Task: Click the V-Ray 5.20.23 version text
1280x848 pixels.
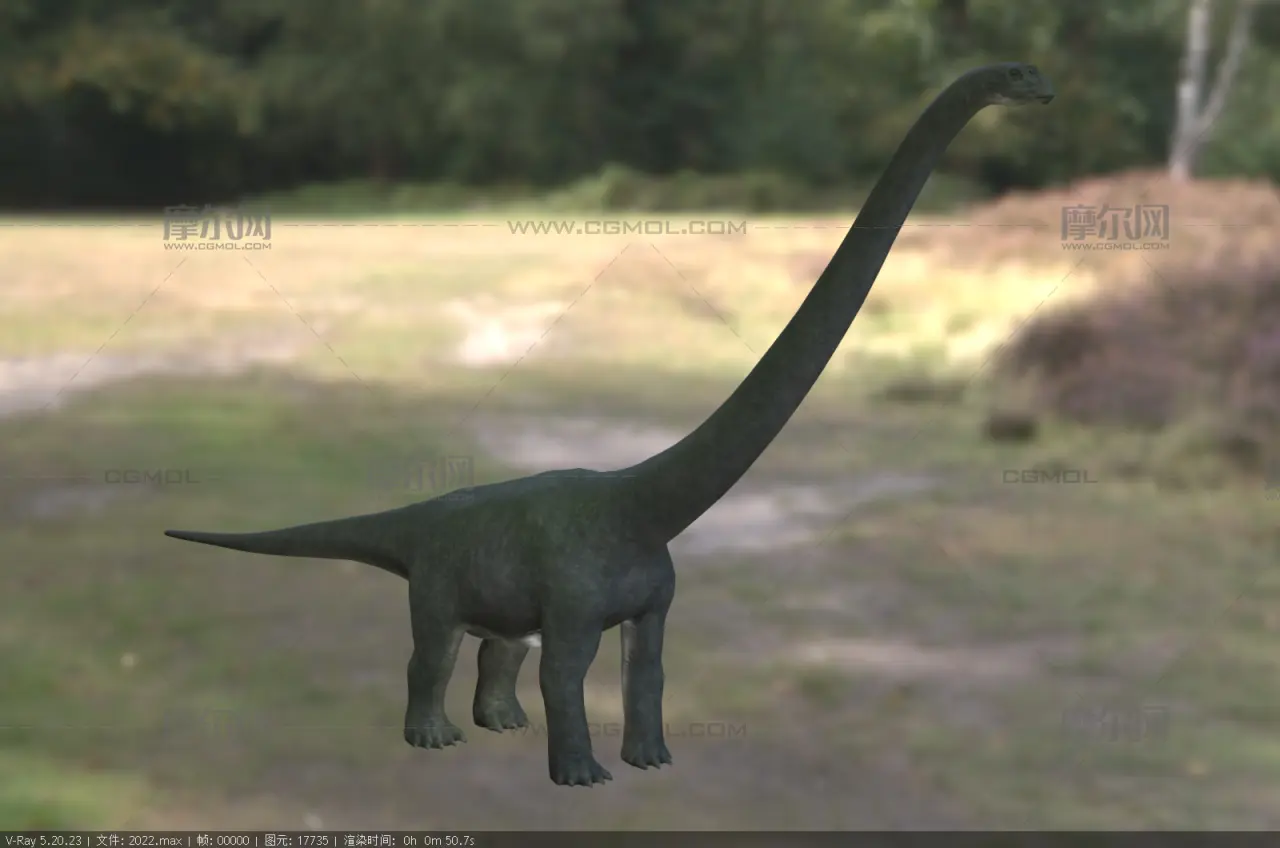Action: [44, 840]
